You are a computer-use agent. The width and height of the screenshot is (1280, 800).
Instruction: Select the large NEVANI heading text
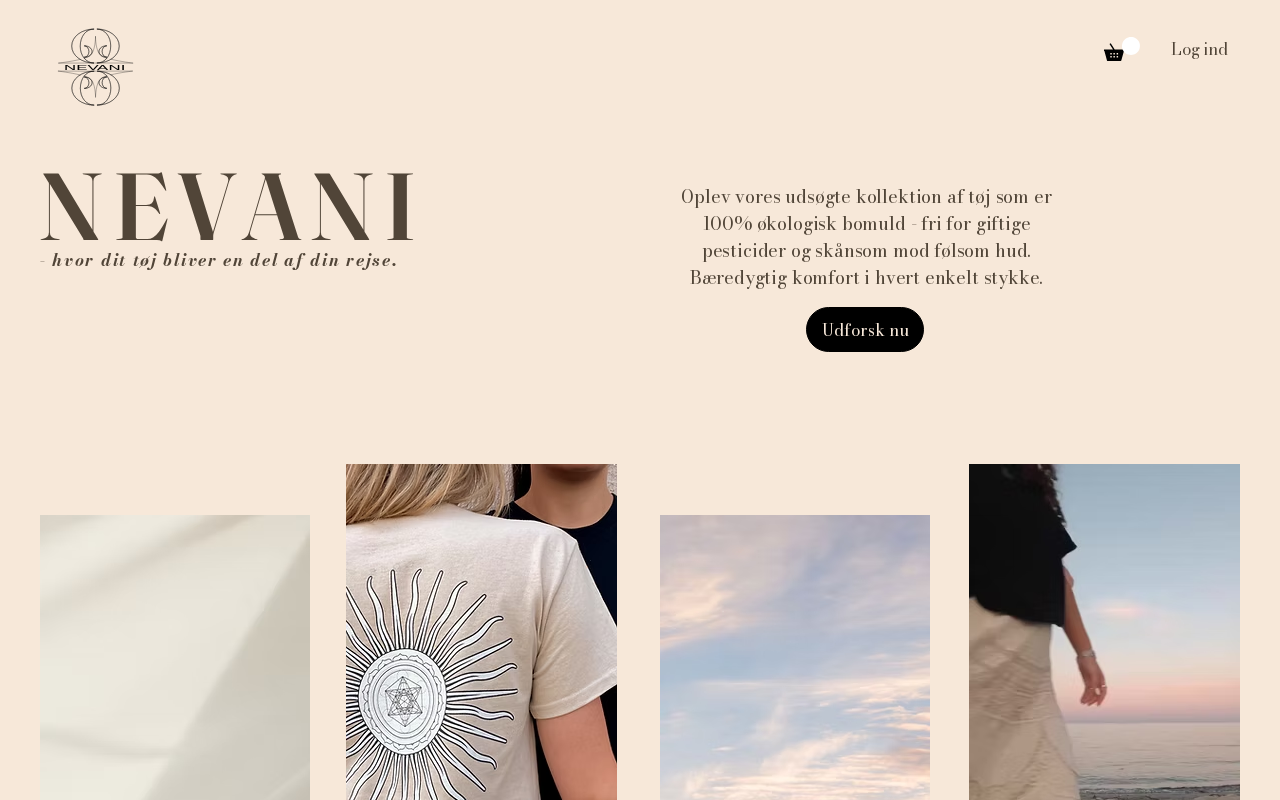pyautogui.click(x=227, y=207)
